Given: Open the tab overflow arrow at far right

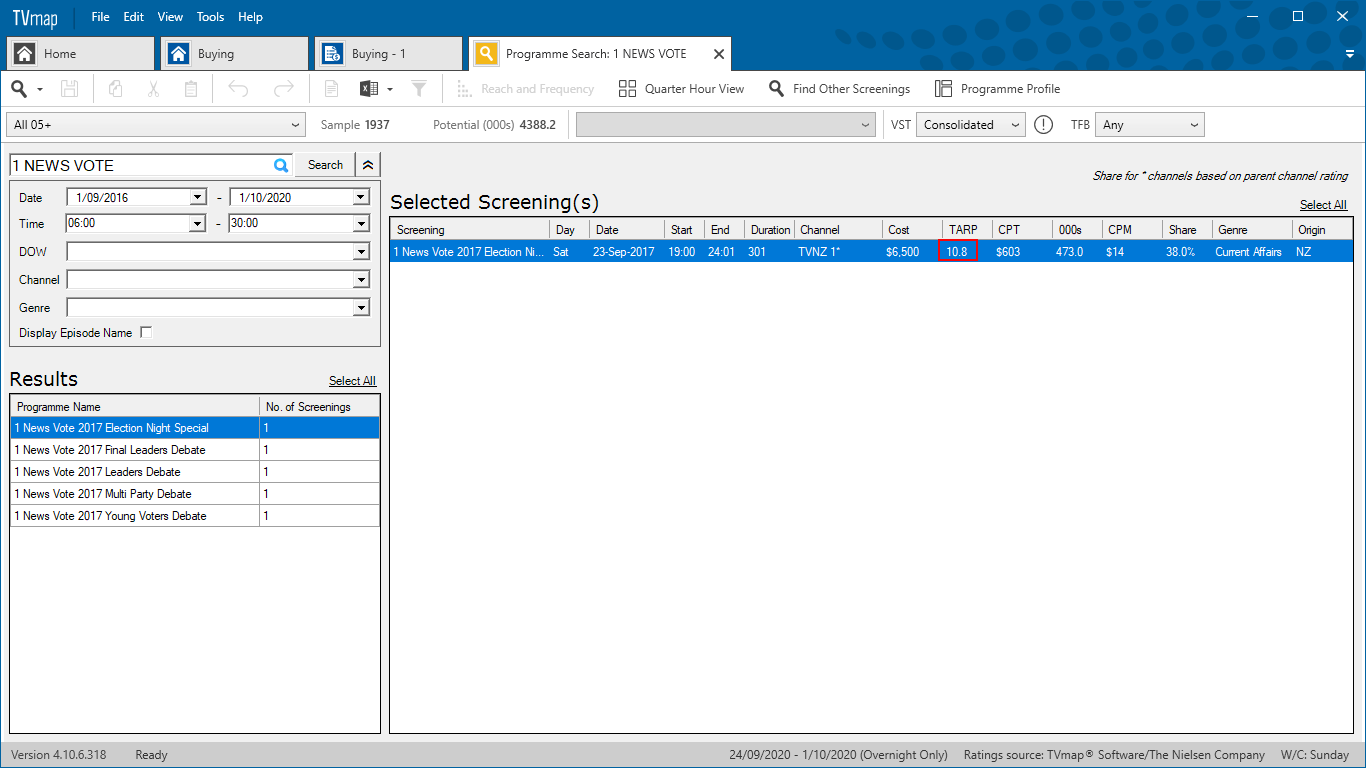Looking at the screenshot, I should click(x=1350, y=54).
